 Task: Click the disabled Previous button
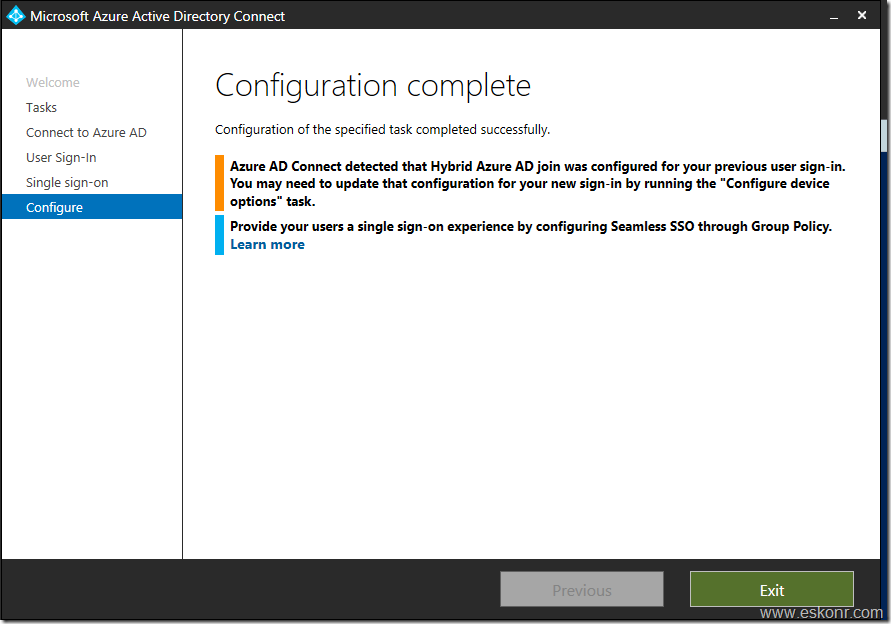(x=582, y=590)
